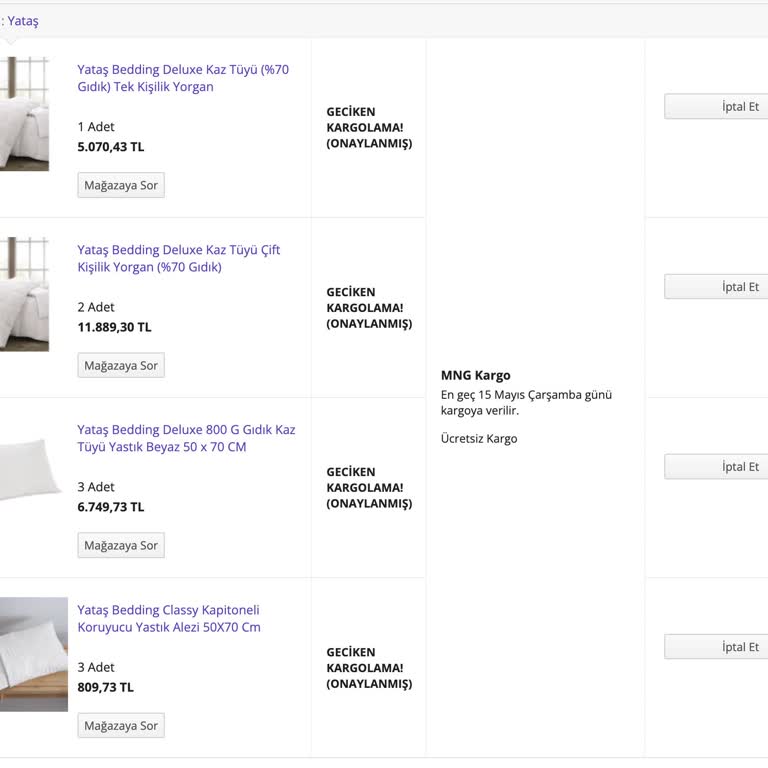
Task: Open the Yataş store link at top
Action: pyautogui.click(x=23, y=21)
